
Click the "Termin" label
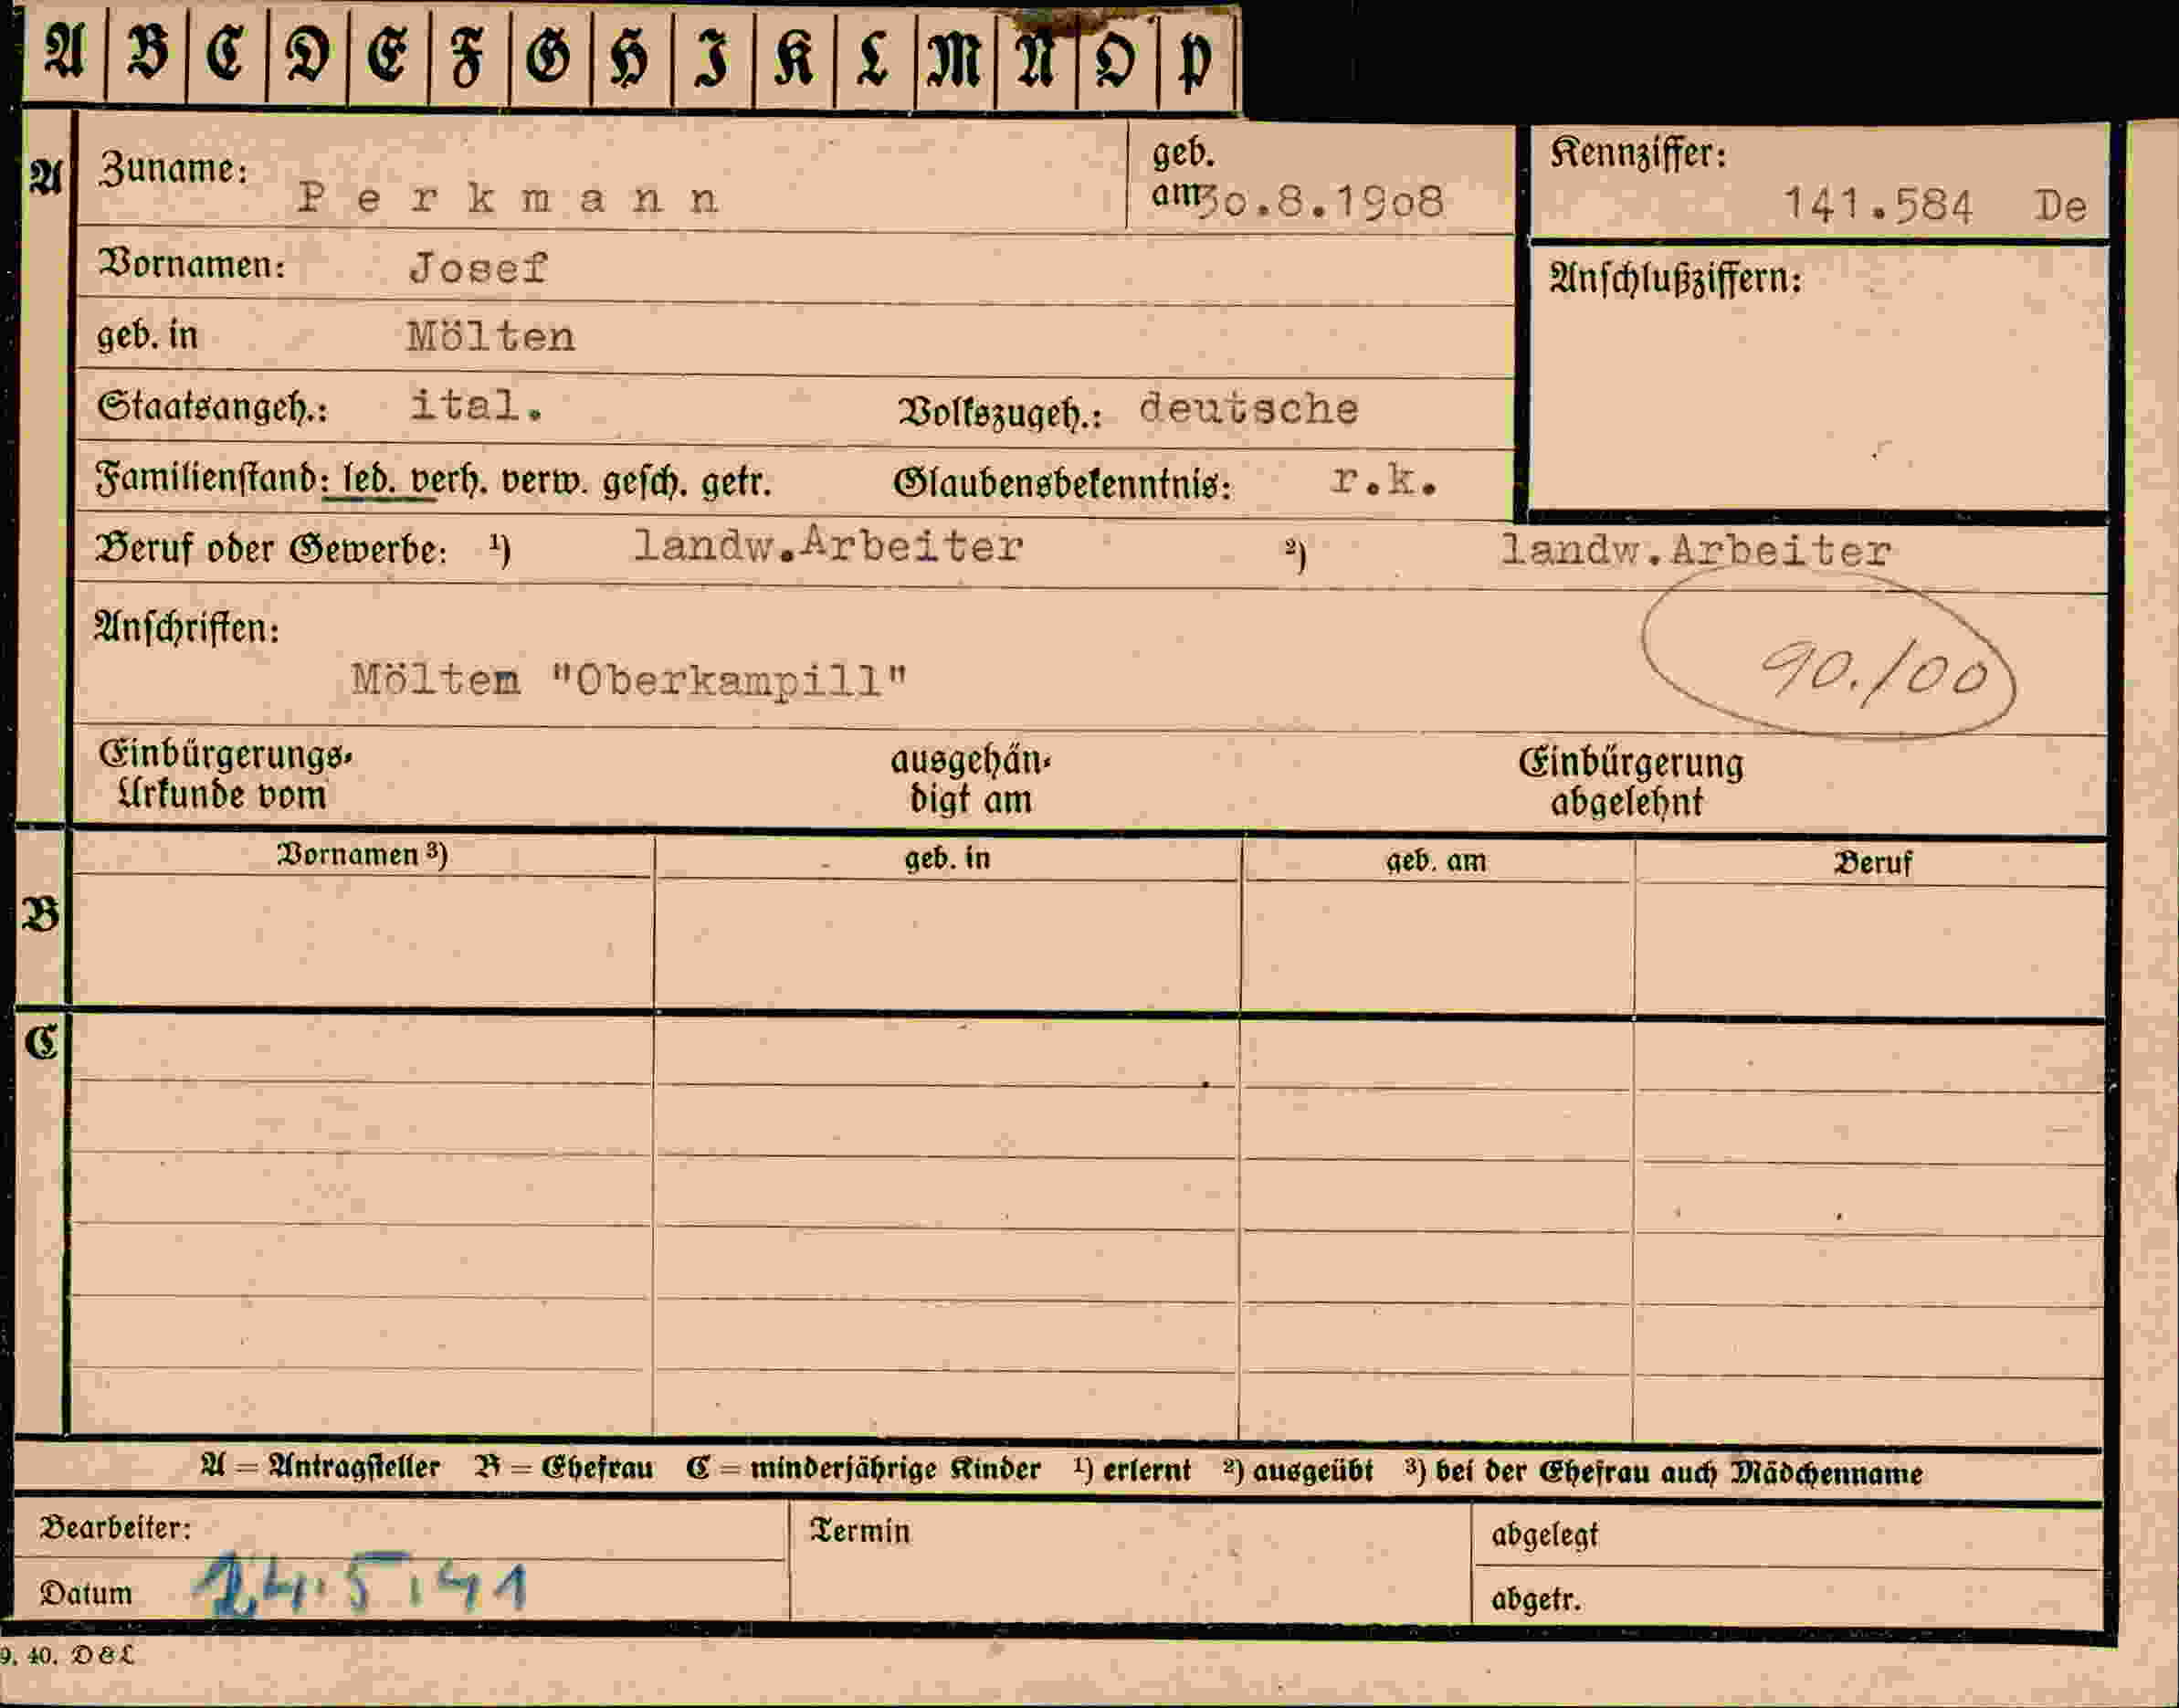[860, 1531]
